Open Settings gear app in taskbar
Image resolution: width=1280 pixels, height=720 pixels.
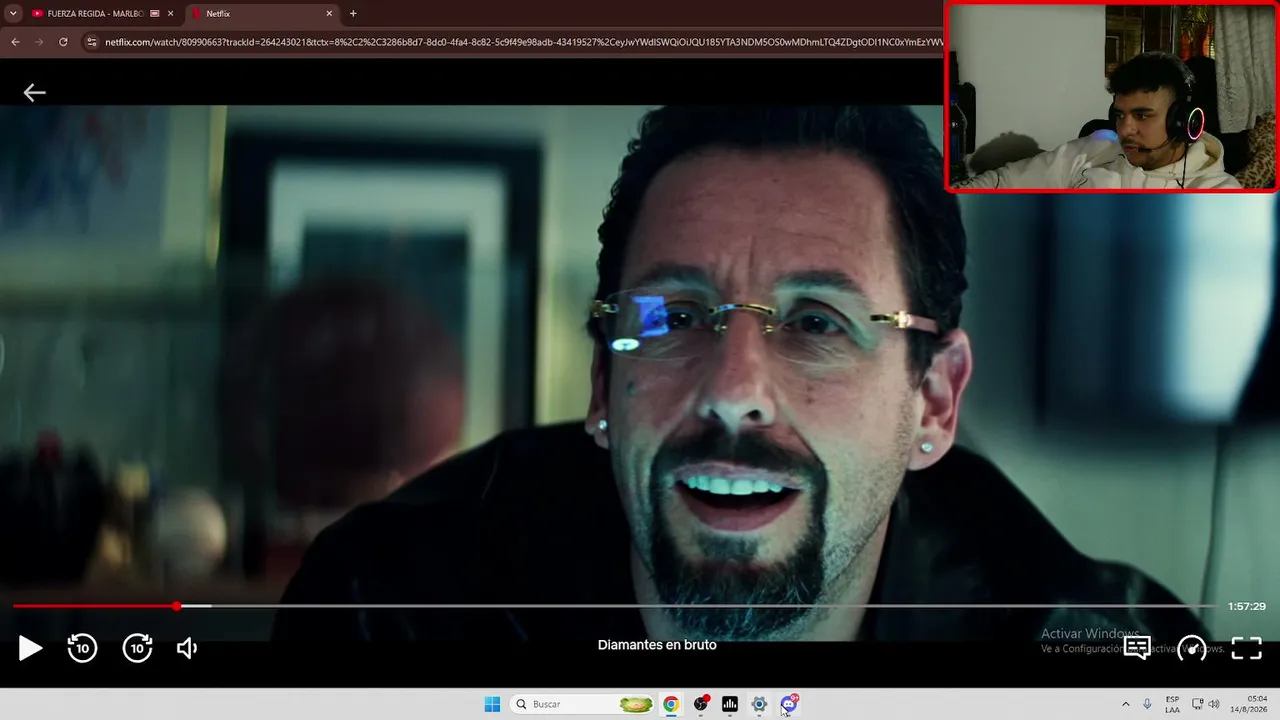pyautogui.click(x=759, y=704)
